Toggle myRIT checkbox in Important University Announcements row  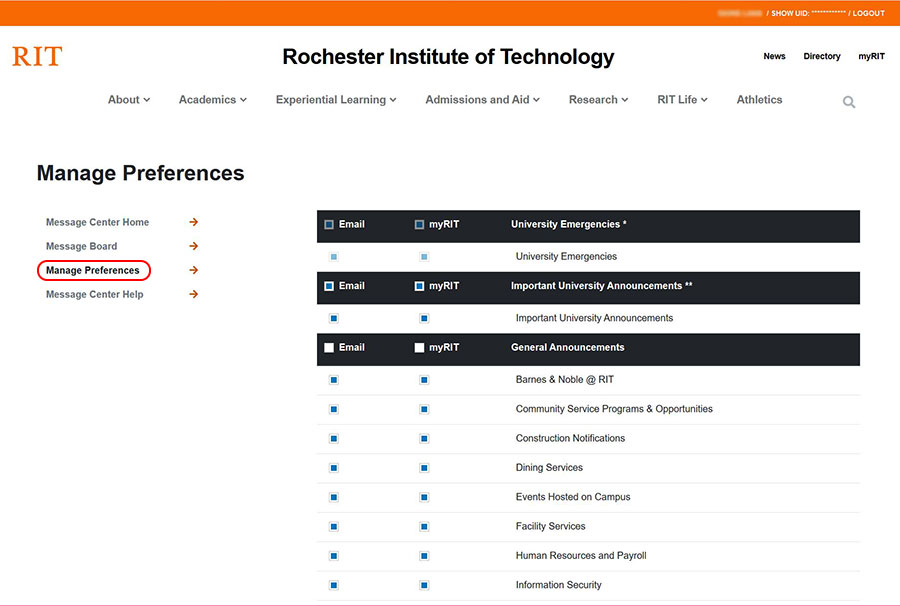[424, 318]
